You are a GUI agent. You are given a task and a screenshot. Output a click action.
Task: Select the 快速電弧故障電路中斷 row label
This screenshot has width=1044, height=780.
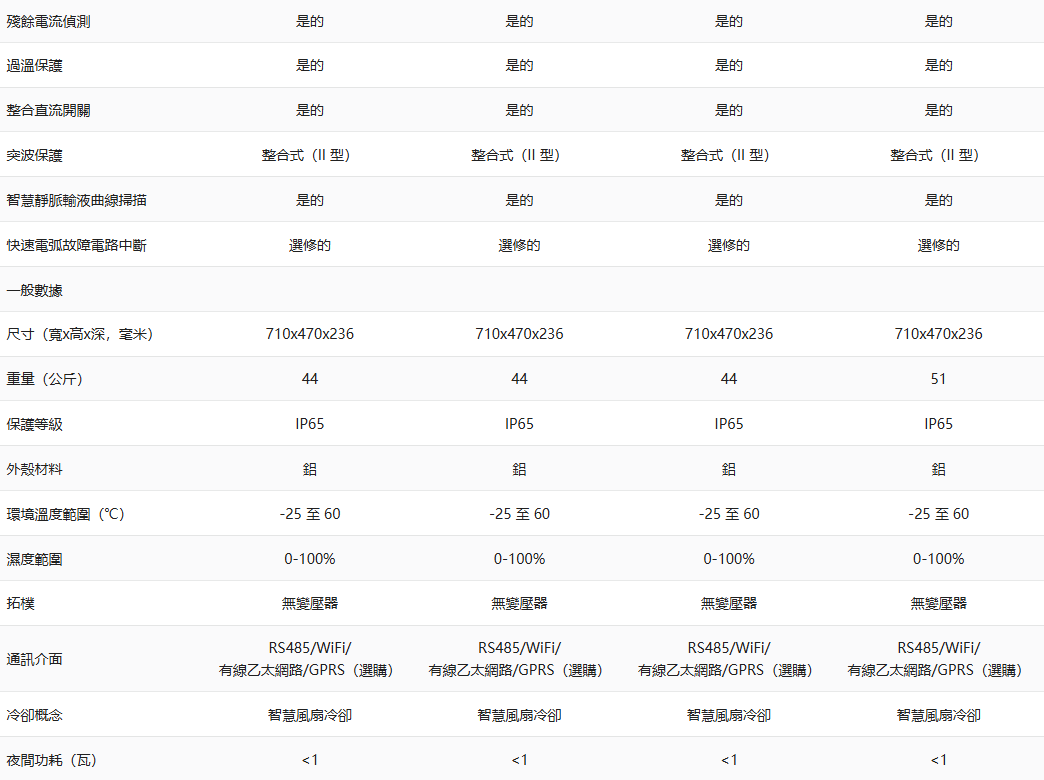point(76,245)
